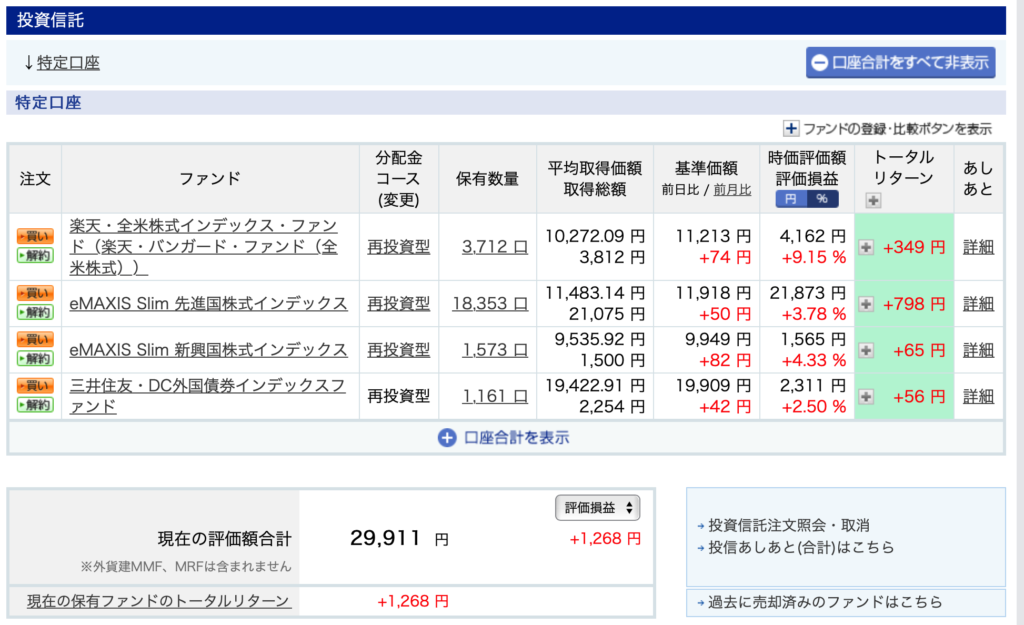The image size is (1024, 625).
Task: Open 三井住友・DC外国債券インデックスファンド fund link
Action: (207, 396)
